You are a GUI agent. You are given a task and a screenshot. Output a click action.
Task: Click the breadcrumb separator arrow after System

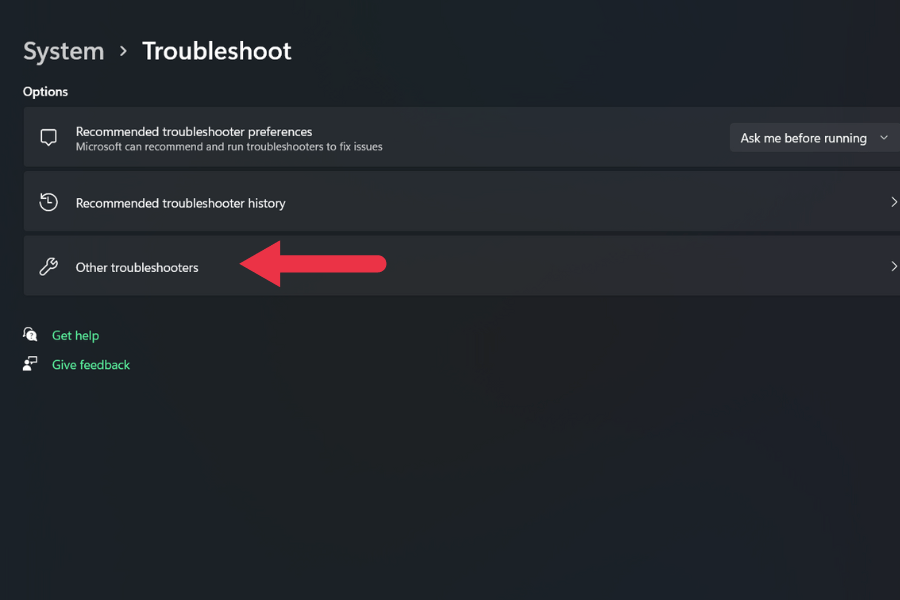[123, 51]
